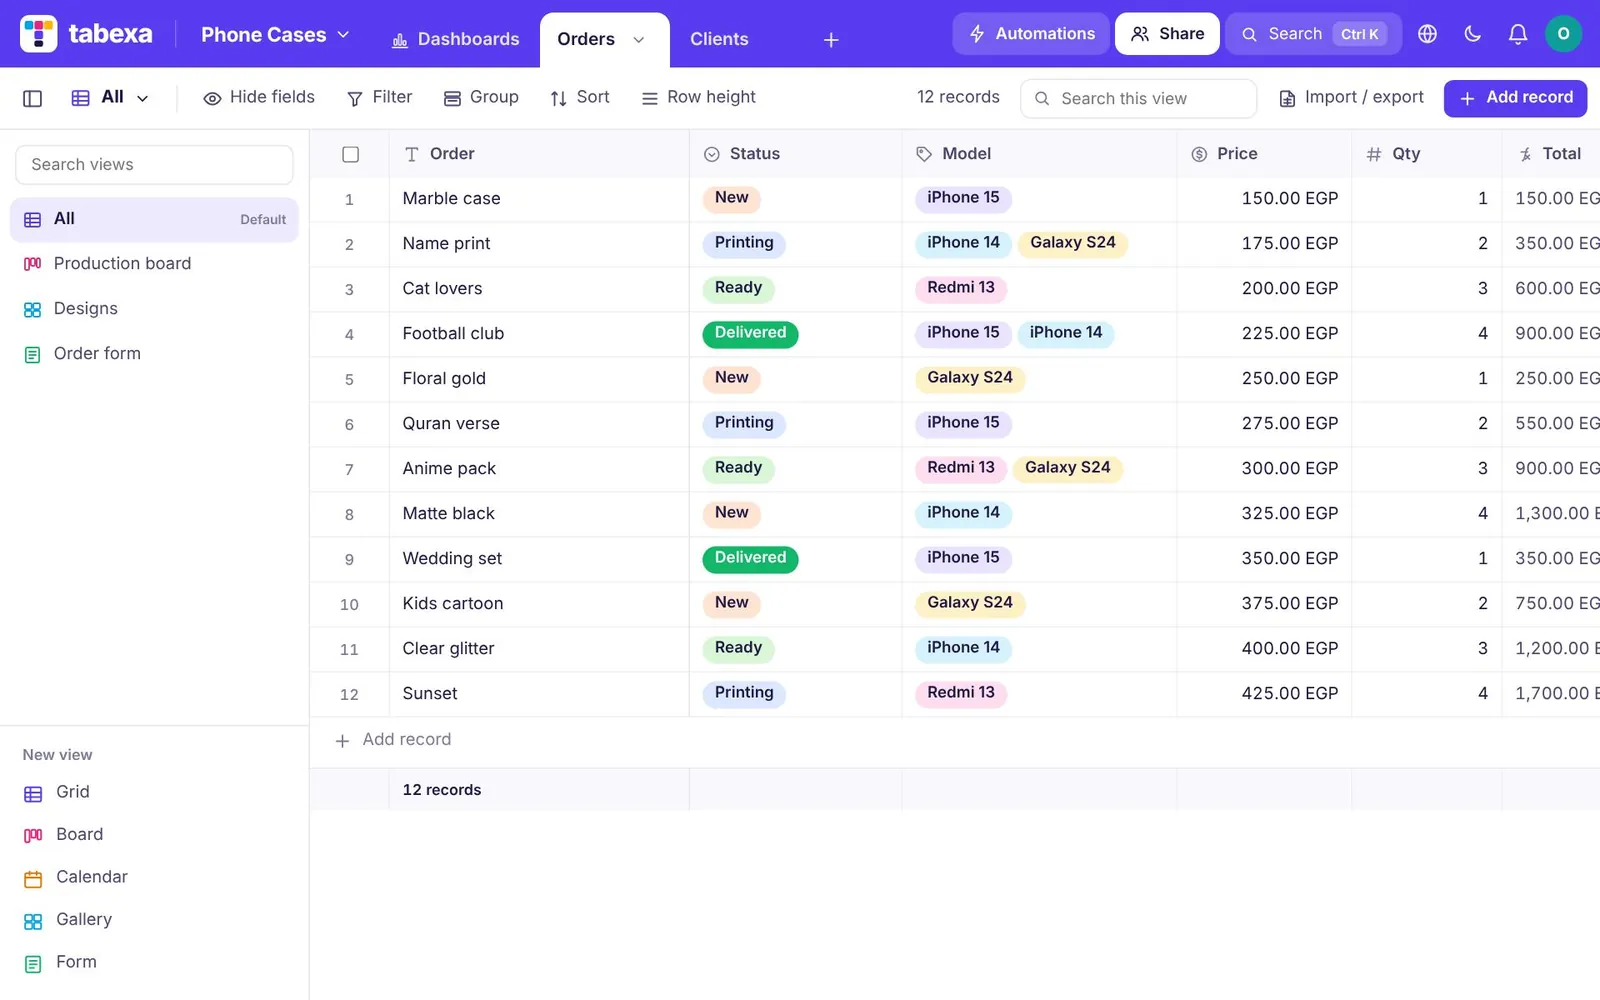The width and height of the screenshot is (1600, 1000).
Task: Open the Designs gallery view
Action: 154,309
